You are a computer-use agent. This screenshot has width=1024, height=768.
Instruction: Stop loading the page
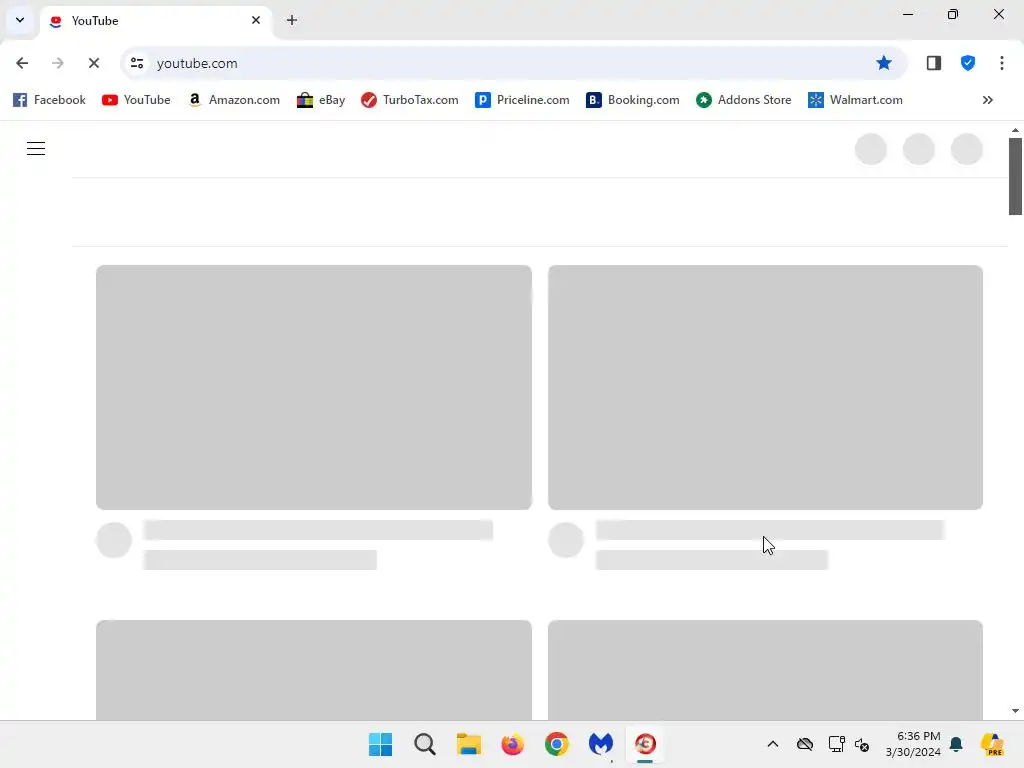(93, 63)
